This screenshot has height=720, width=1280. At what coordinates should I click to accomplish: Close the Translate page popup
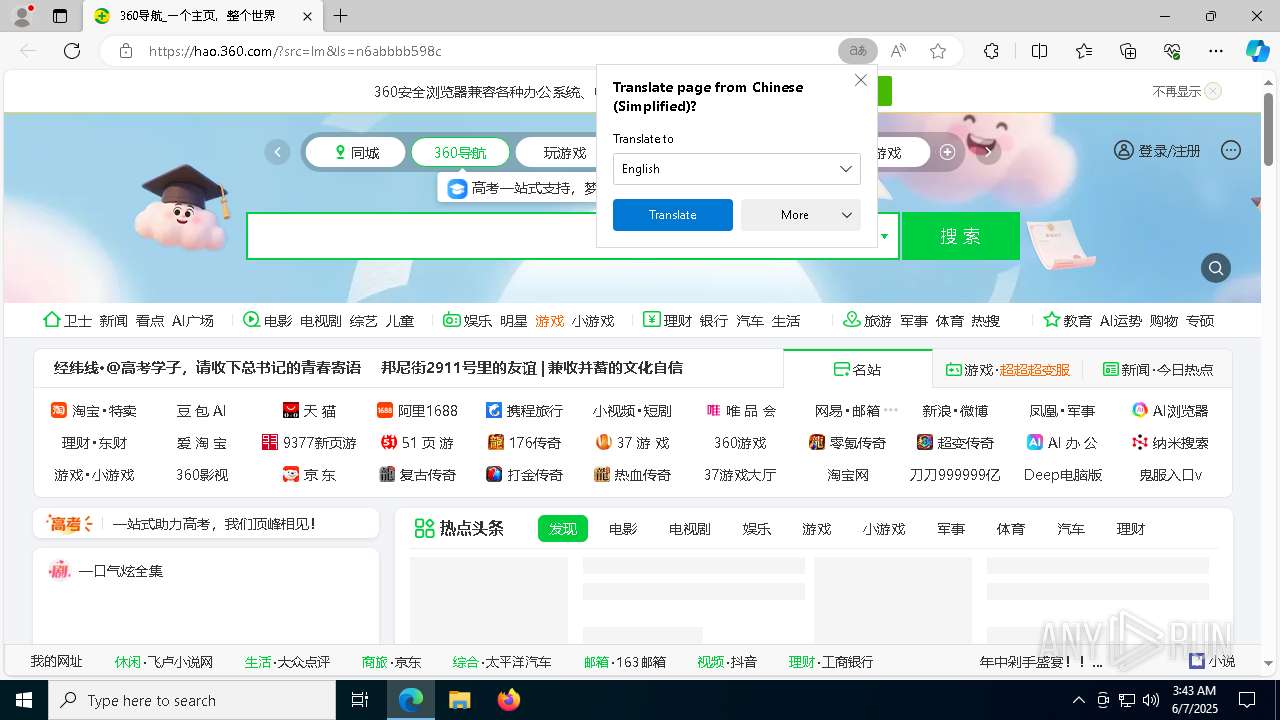pos(860,80)
